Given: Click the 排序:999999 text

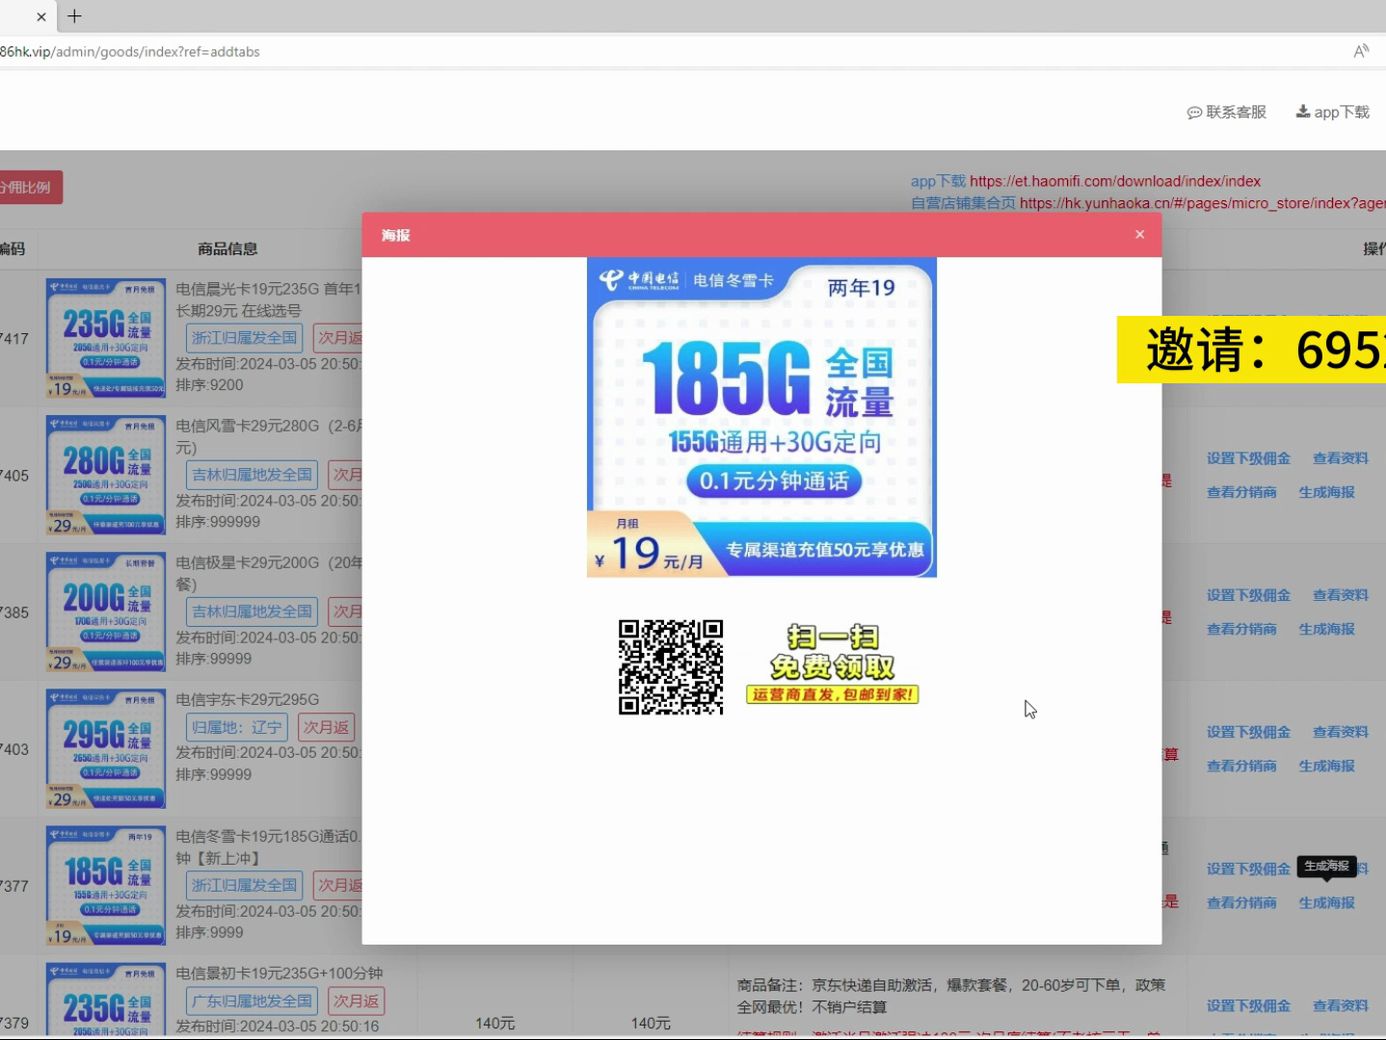Looking at the screenshot, I should (x=218, y=522).
